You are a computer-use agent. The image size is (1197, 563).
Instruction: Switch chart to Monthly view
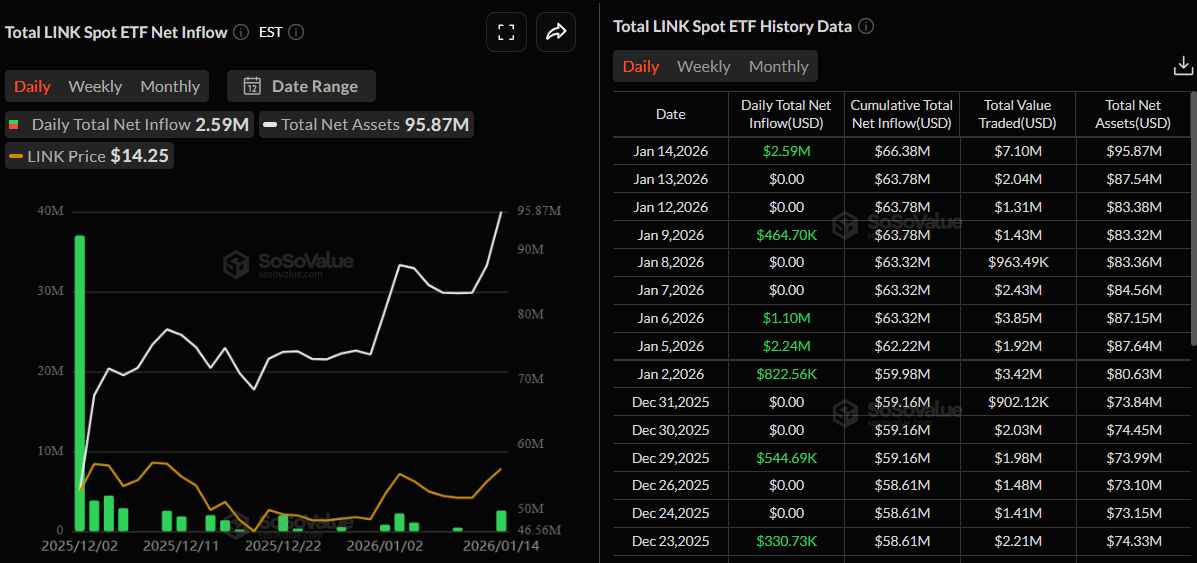point(170,86)
